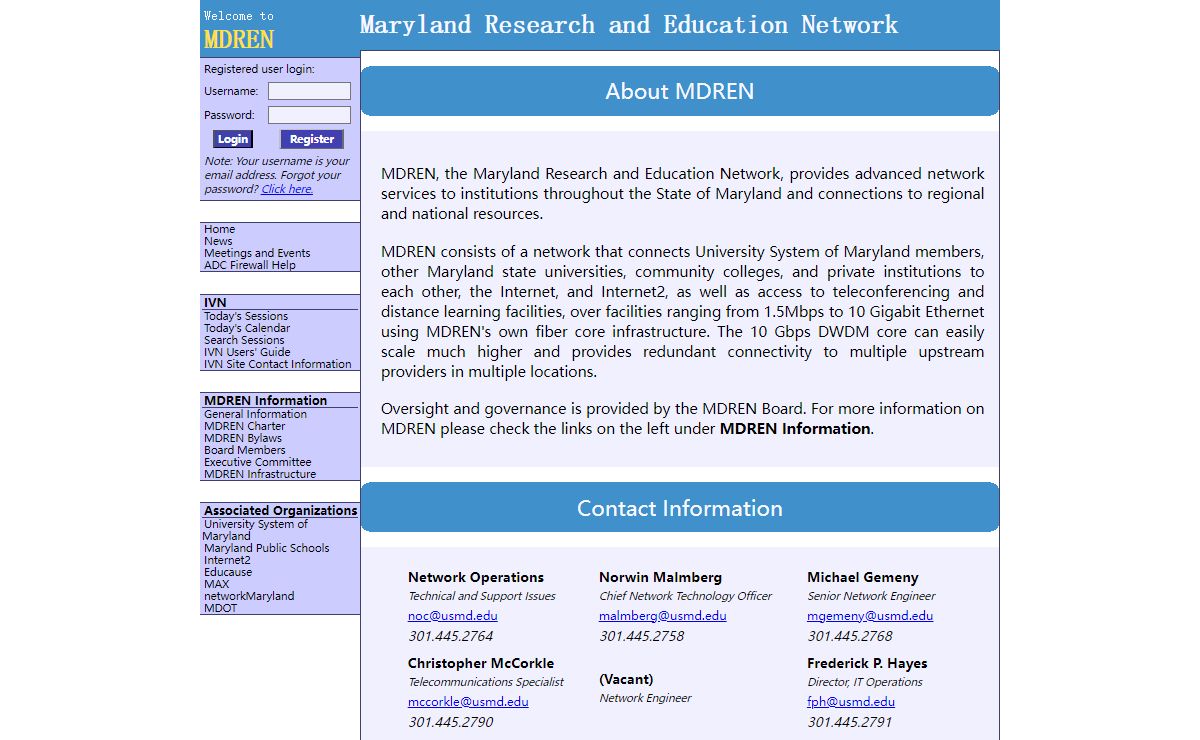Click the '(Vacant)' Network Engineer entry
This screenshot has width=1200, height=740.
(x=626, y=679)
